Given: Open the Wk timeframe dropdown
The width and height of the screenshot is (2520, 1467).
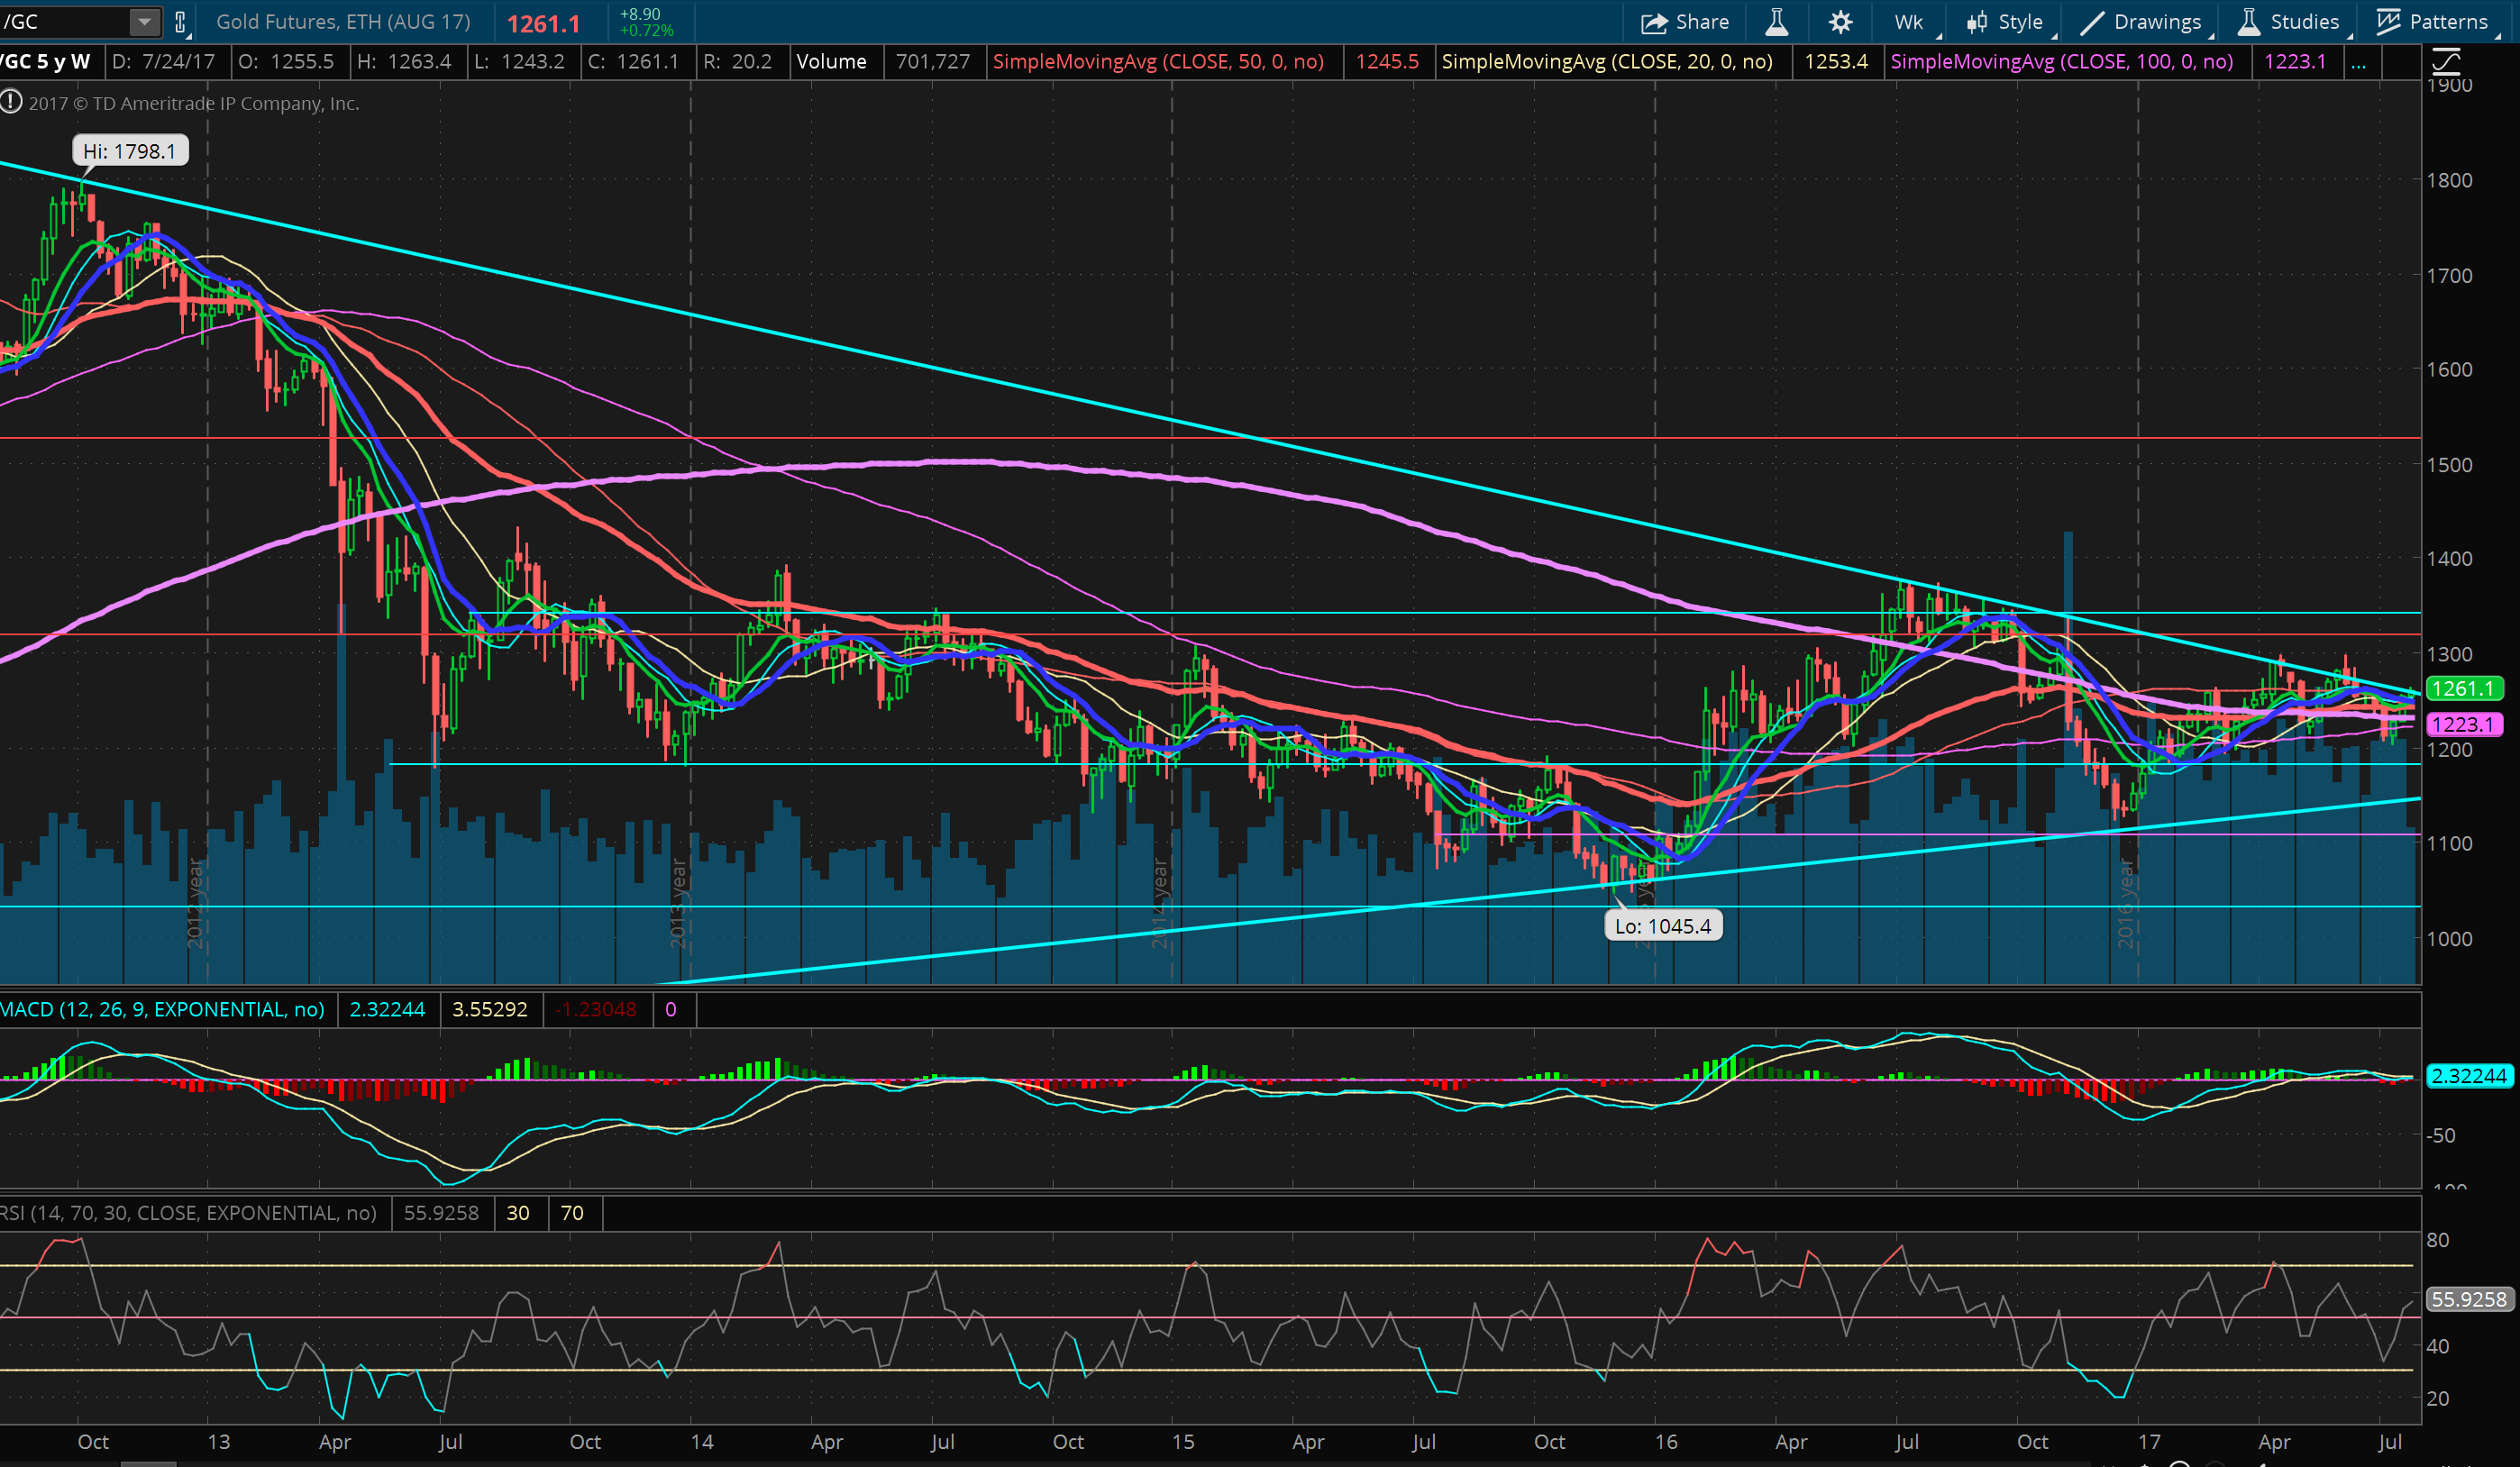Looking at the screenshot, I should click(1909, 22).
